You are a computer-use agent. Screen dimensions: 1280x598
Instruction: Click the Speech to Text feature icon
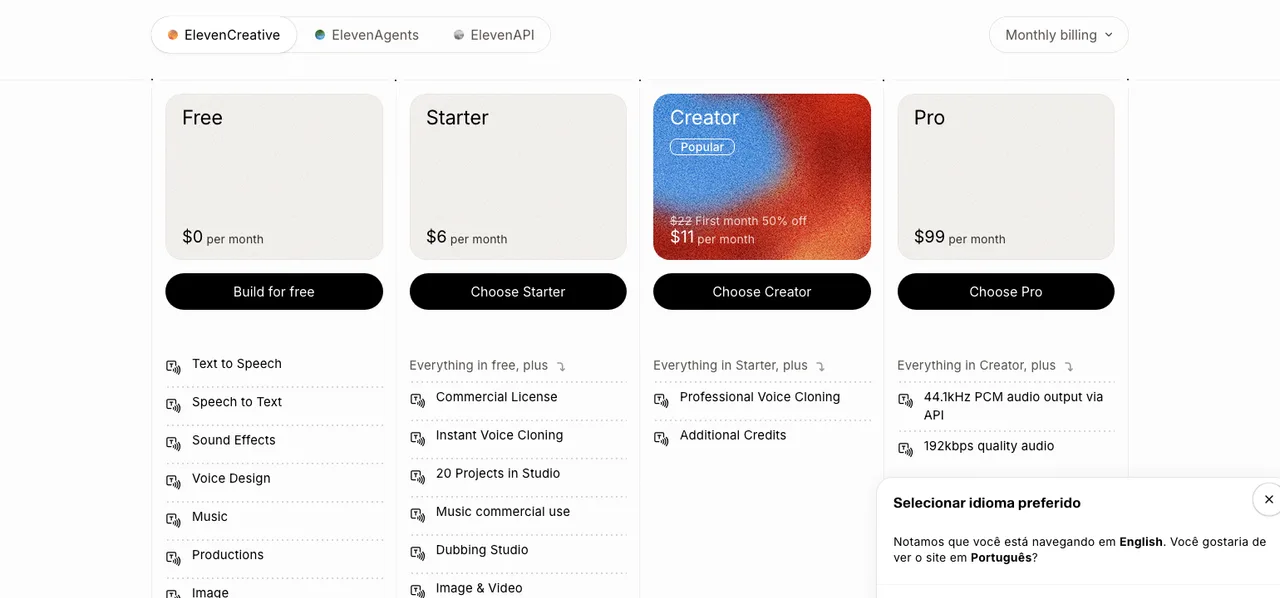(x=173, y=404)
